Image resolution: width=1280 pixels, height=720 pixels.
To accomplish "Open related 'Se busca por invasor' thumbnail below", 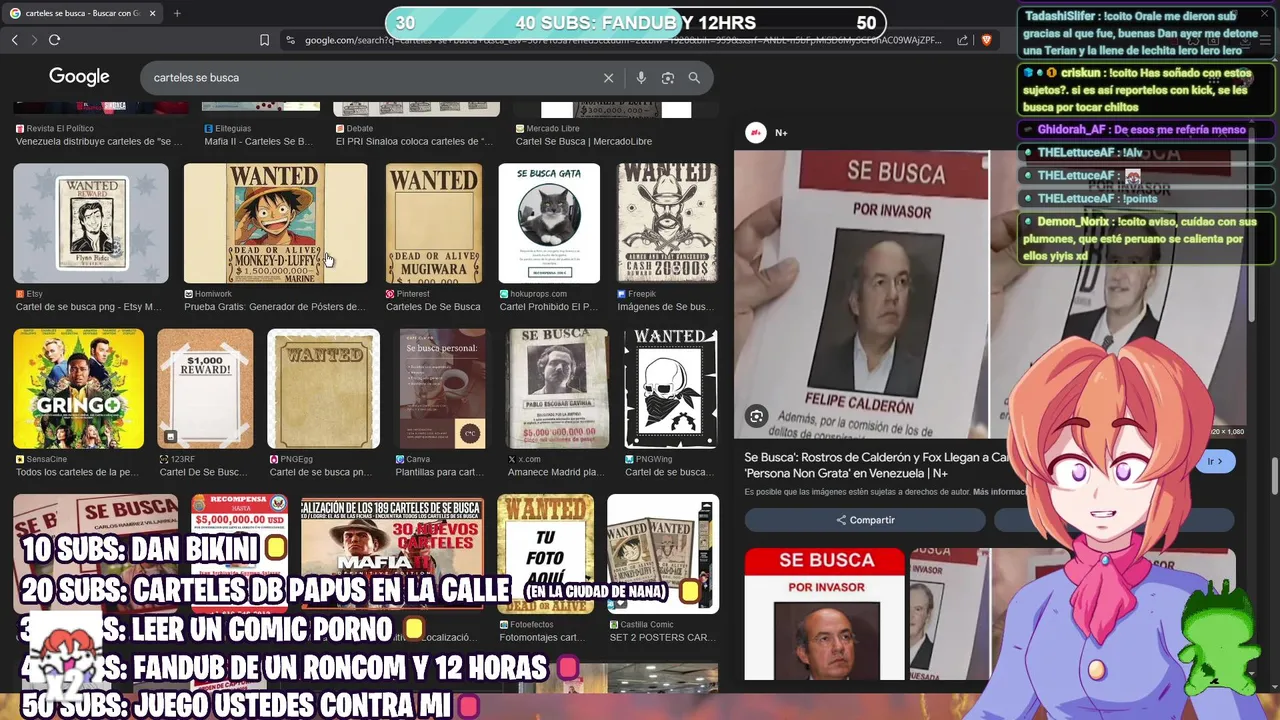I will 824,614.
